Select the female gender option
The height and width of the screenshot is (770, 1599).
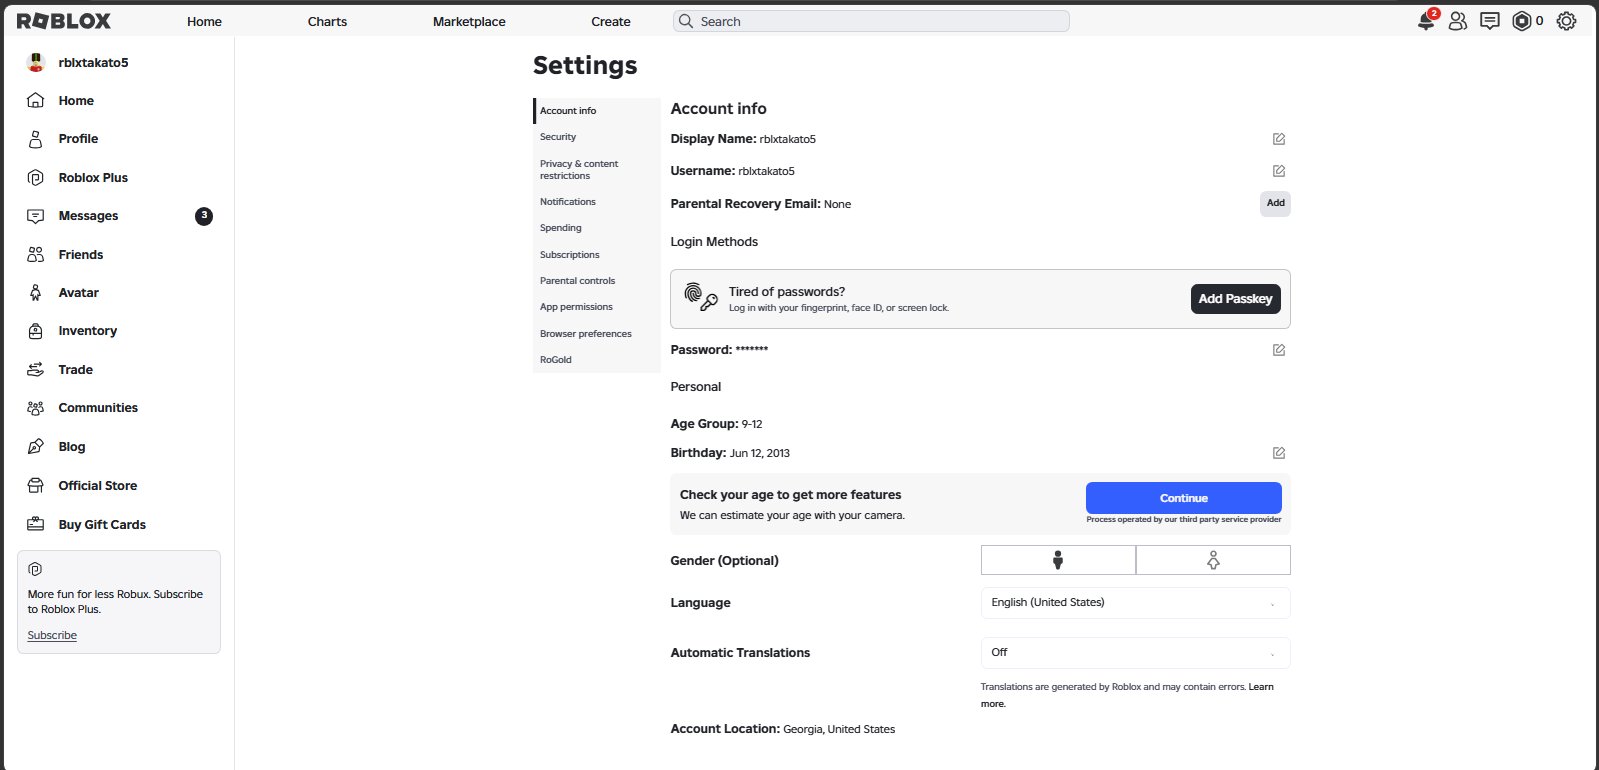1213,560
